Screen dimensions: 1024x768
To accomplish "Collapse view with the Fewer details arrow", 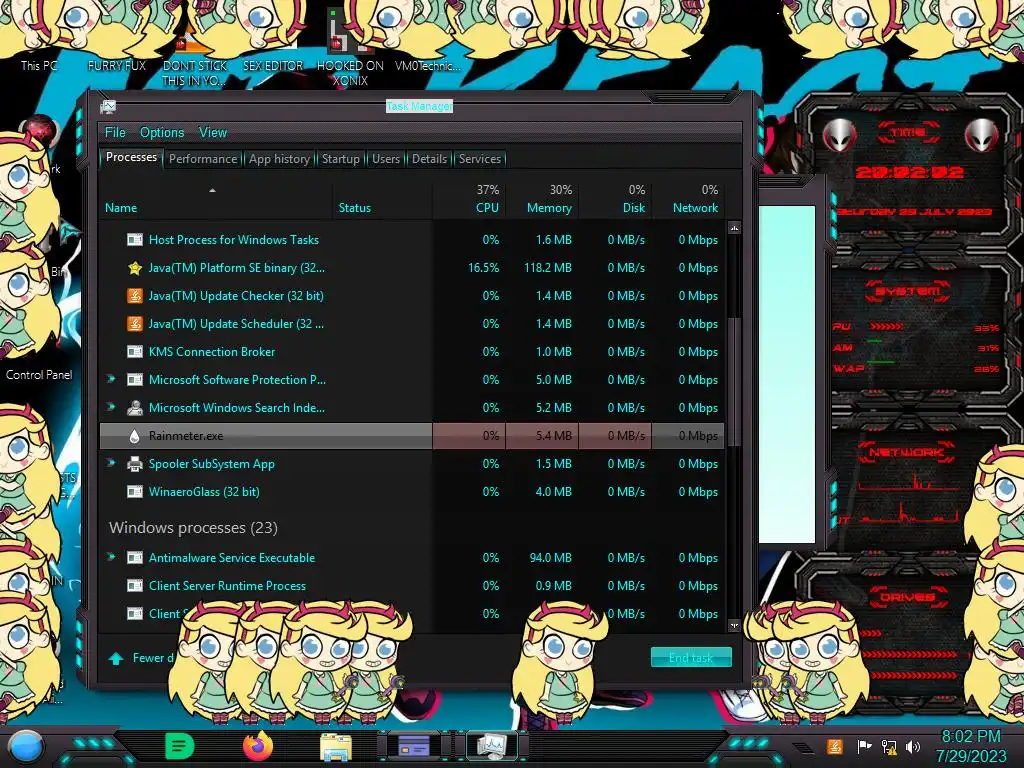I will coord(116,658).
